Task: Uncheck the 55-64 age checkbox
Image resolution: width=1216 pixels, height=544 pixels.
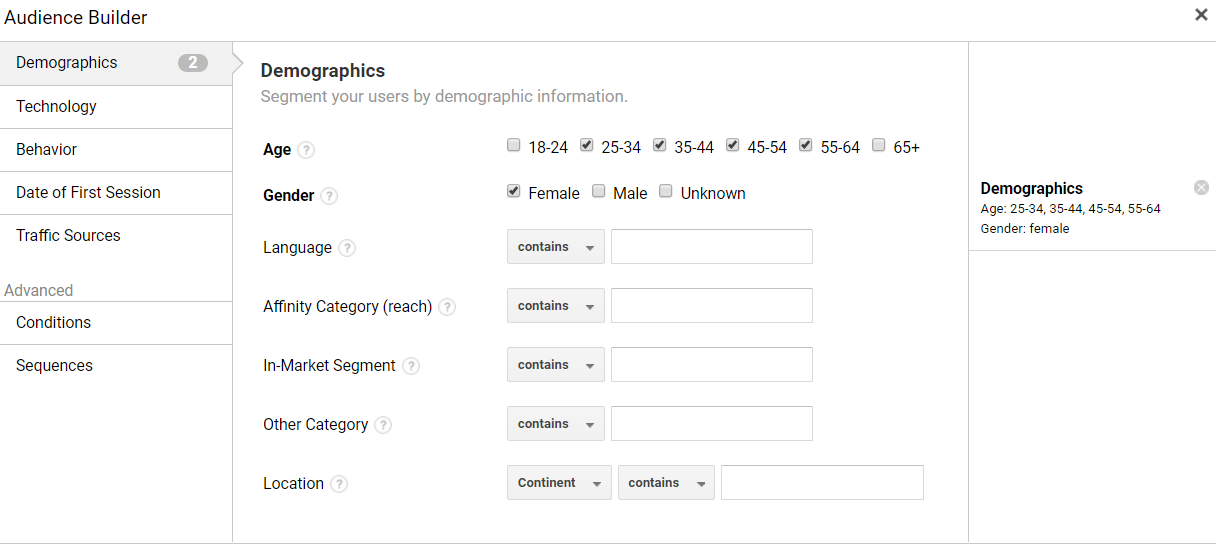Action: coord(806,145)
